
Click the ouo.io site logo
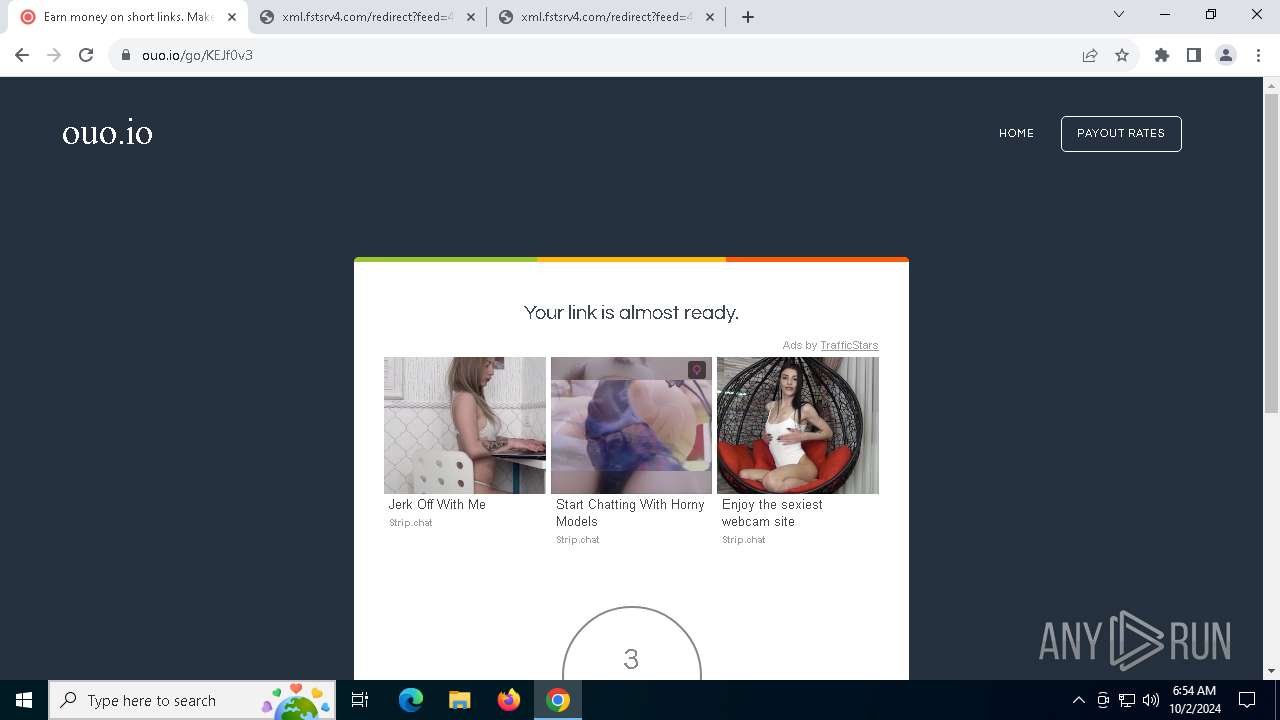pyautogui.click(x=107, y=133)
